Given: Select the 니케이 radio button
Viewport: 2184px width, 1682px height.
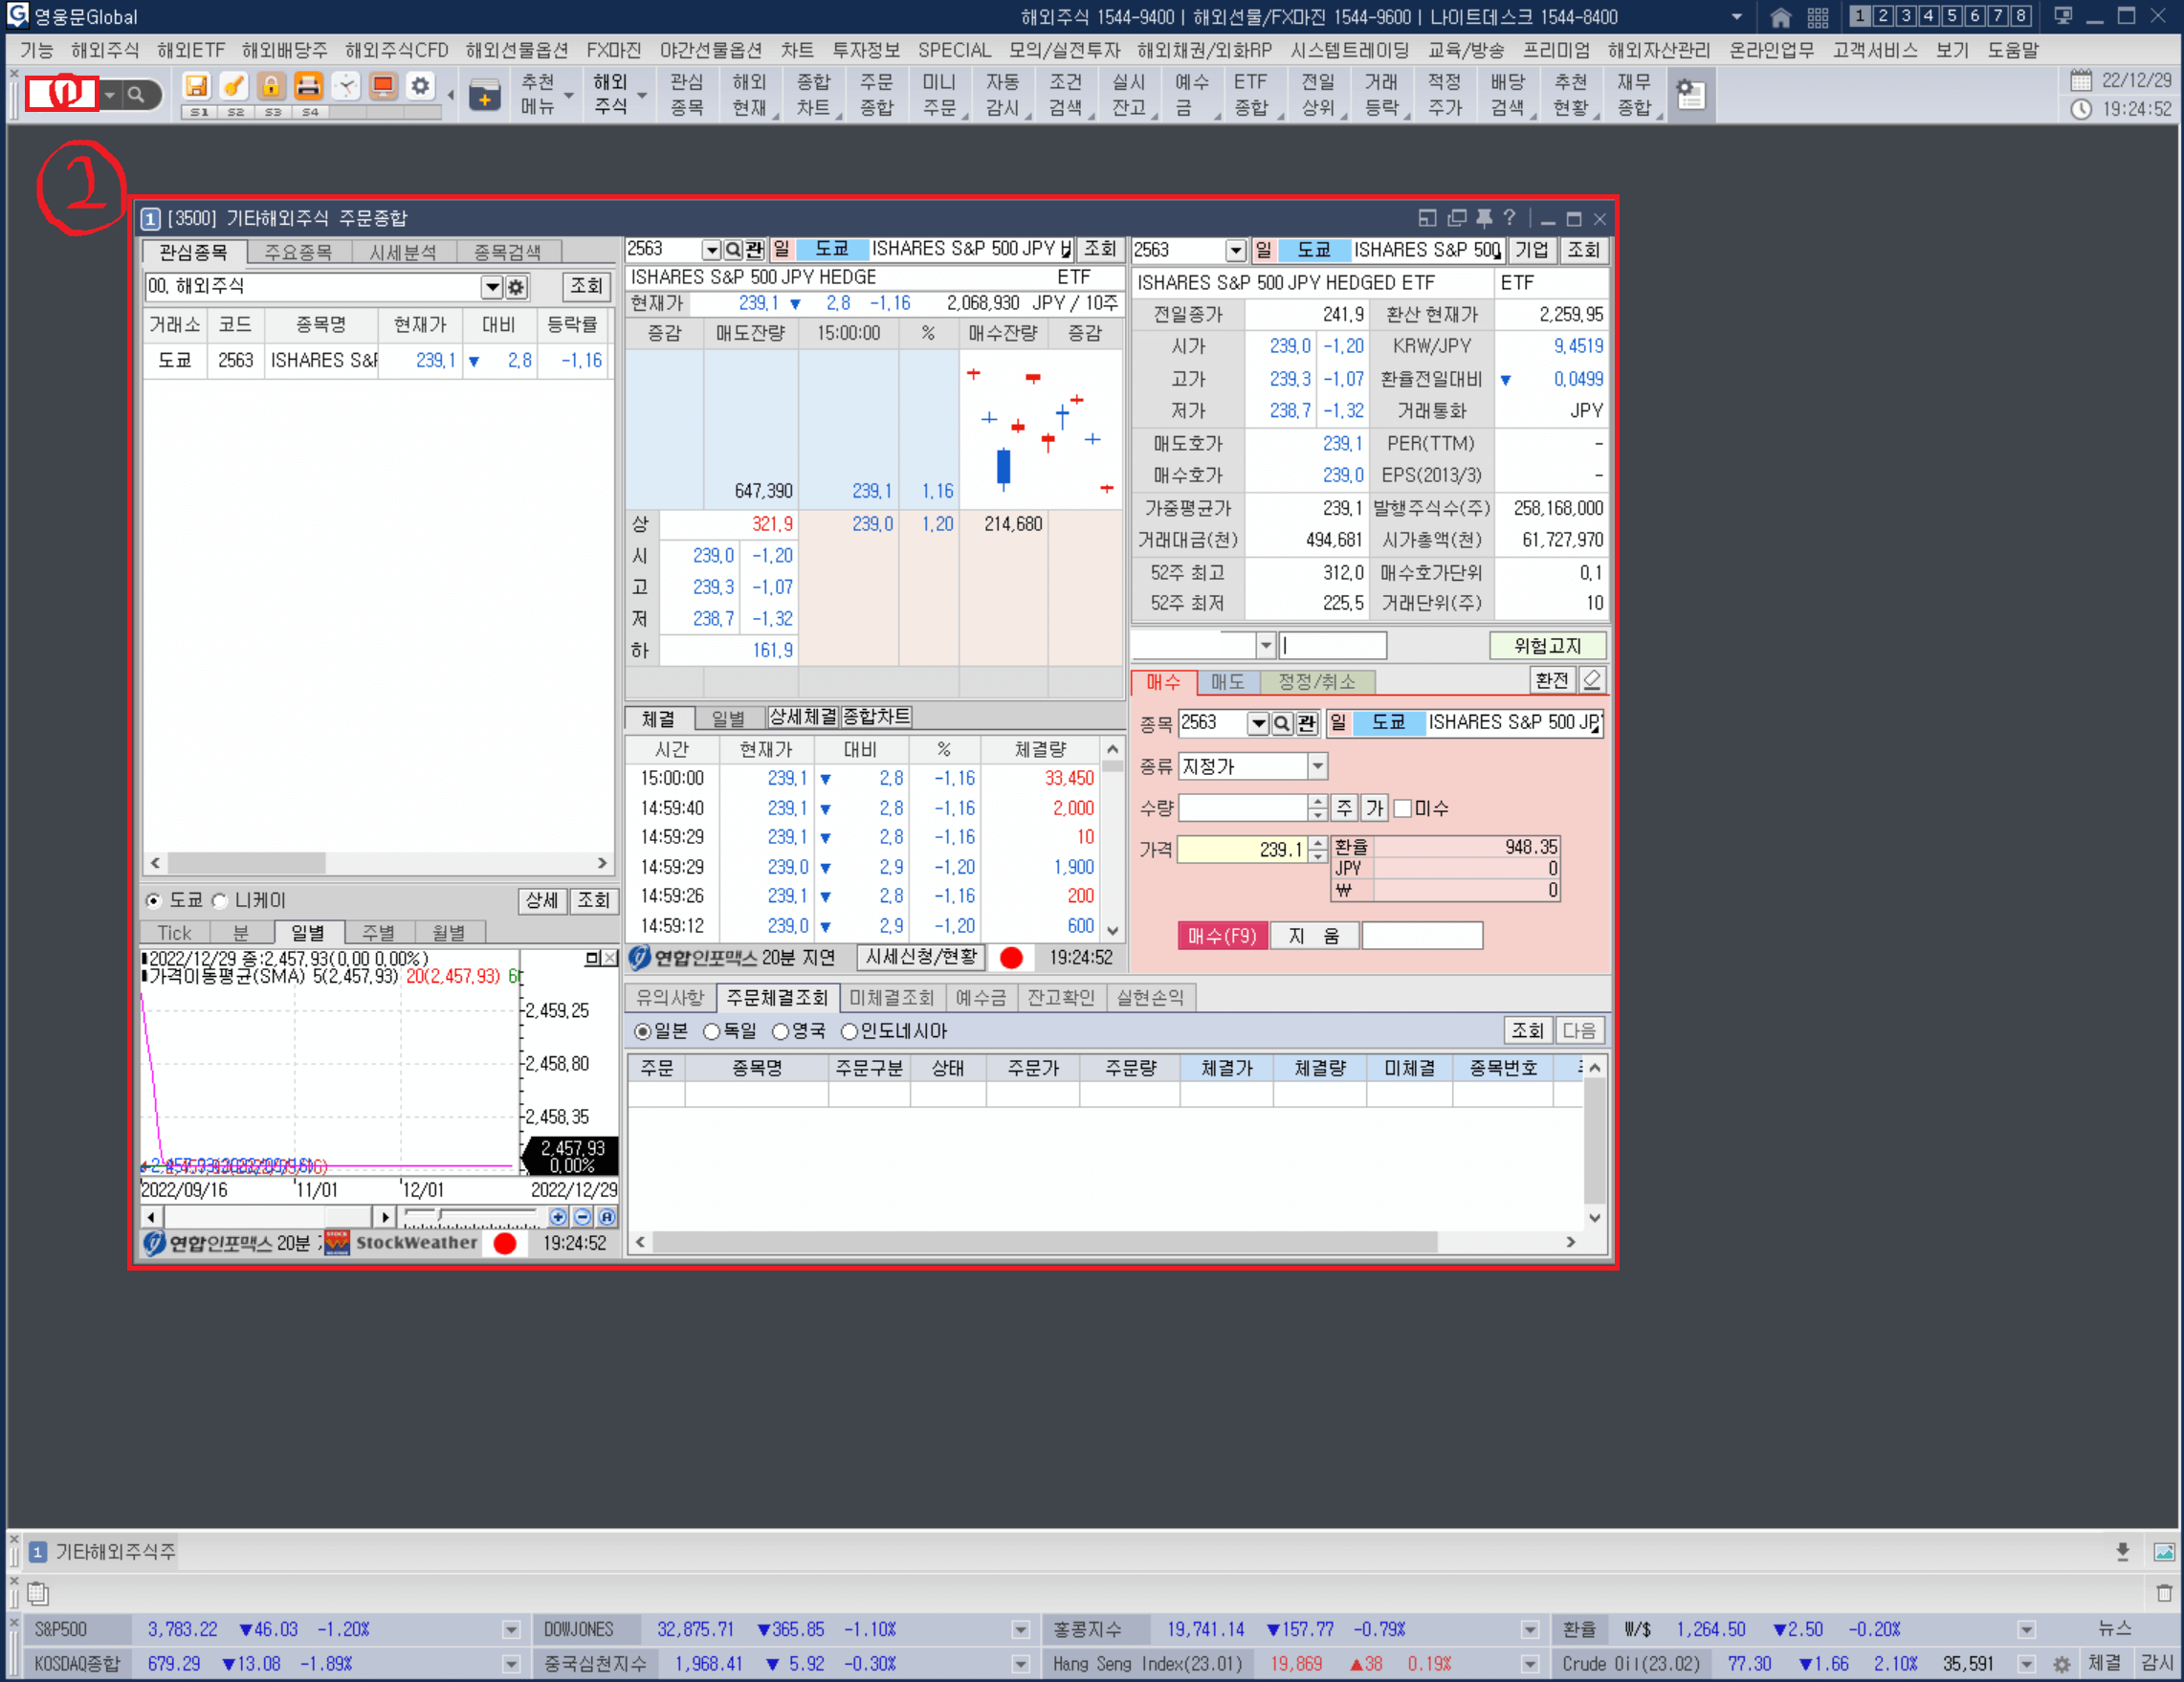Looking at the screenshot, I should [220, 901].
